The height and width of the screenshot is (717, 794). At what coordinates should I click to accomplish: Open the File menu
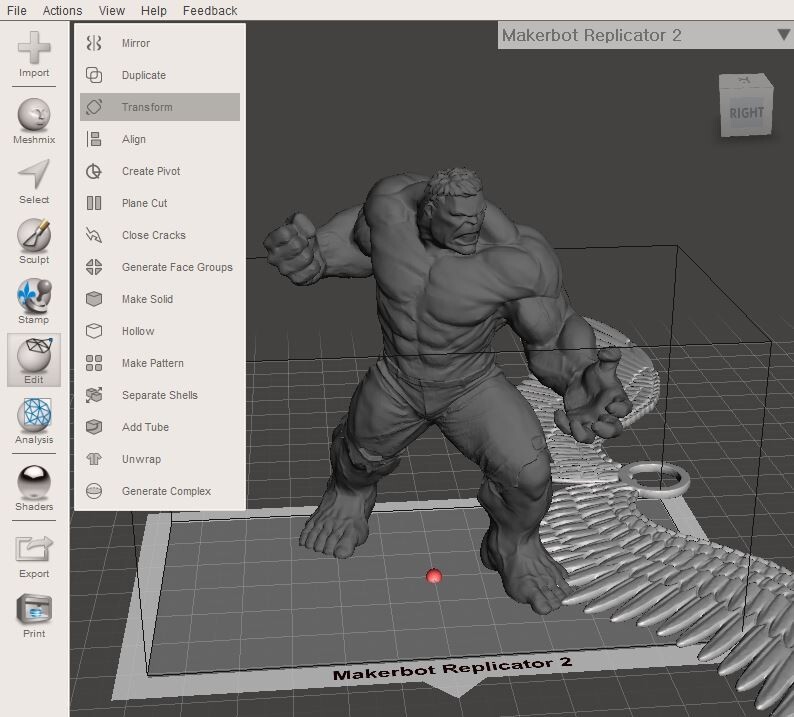(x=17, y=10)
